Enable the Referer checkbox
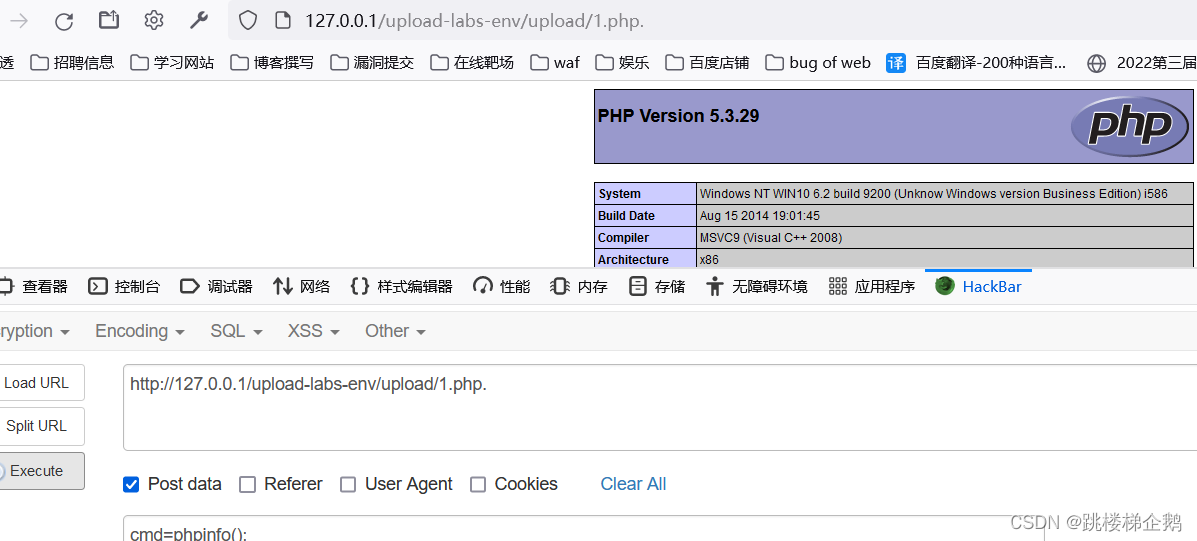The height and width of the screenshot is (541, 1197). (248, 485)
